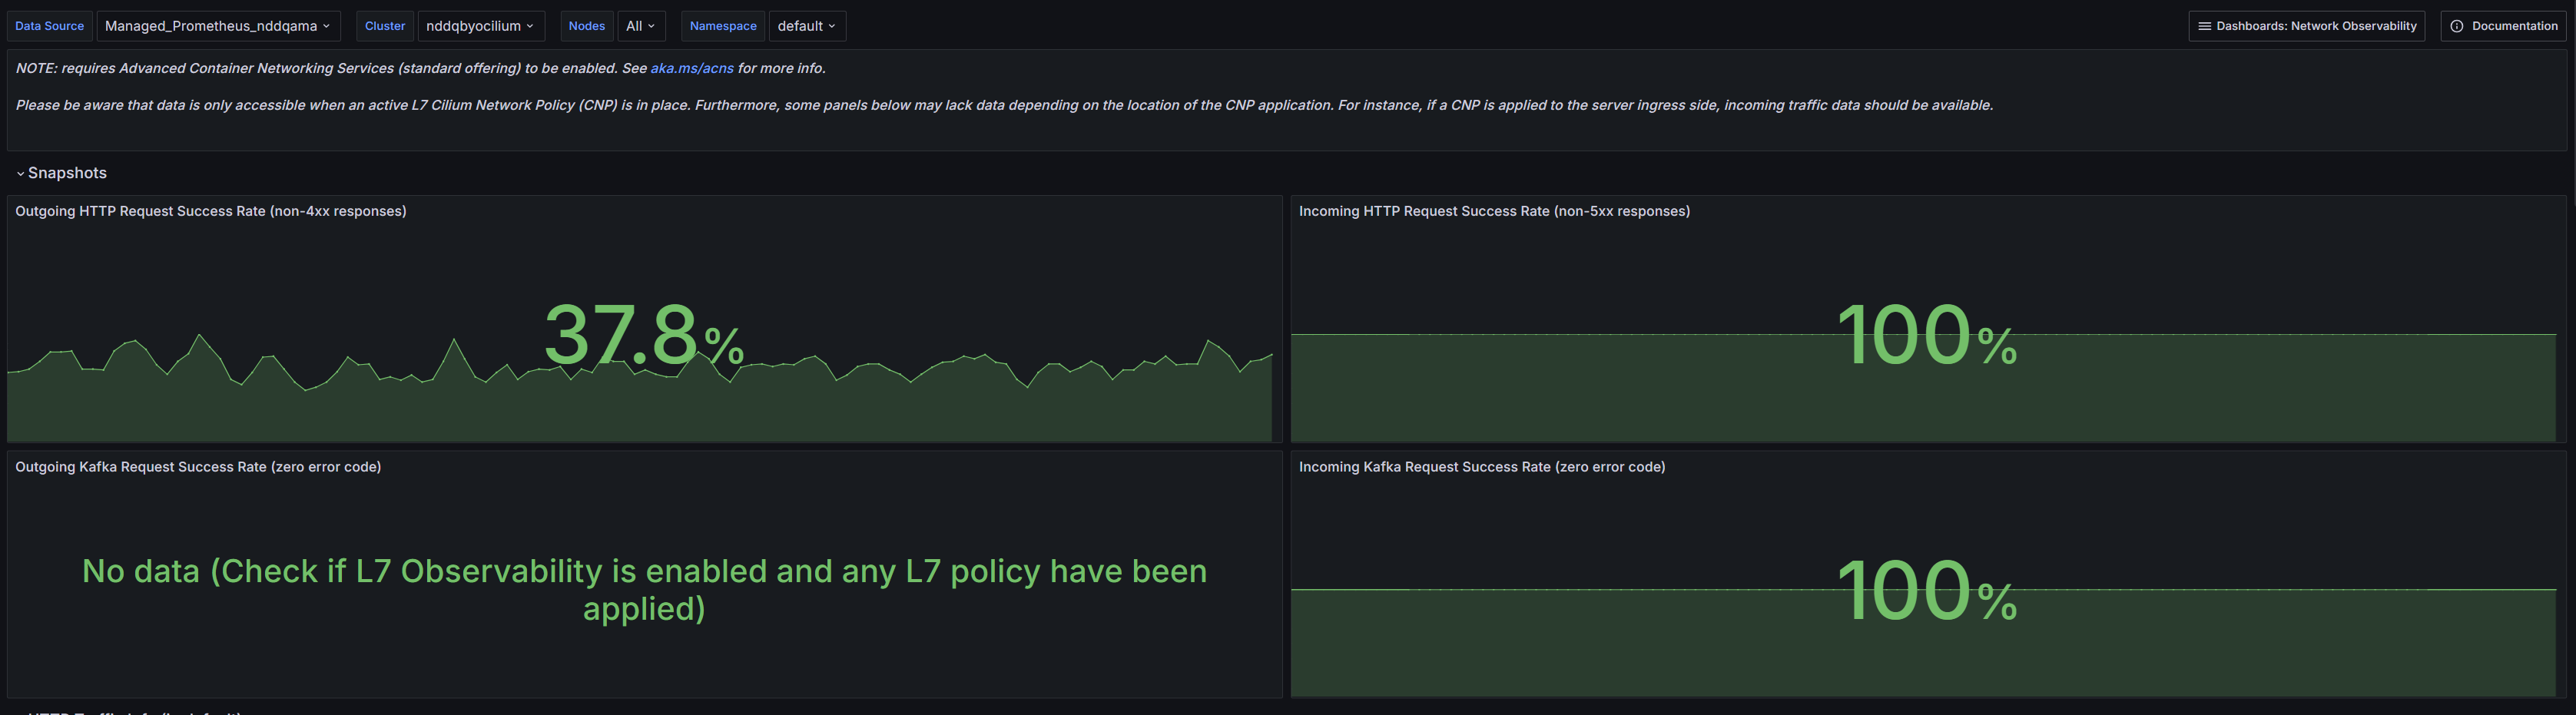Click the 'No data' message in the Kafka panel
Viewport: 2576px width, 715px height.
[644, 589]
